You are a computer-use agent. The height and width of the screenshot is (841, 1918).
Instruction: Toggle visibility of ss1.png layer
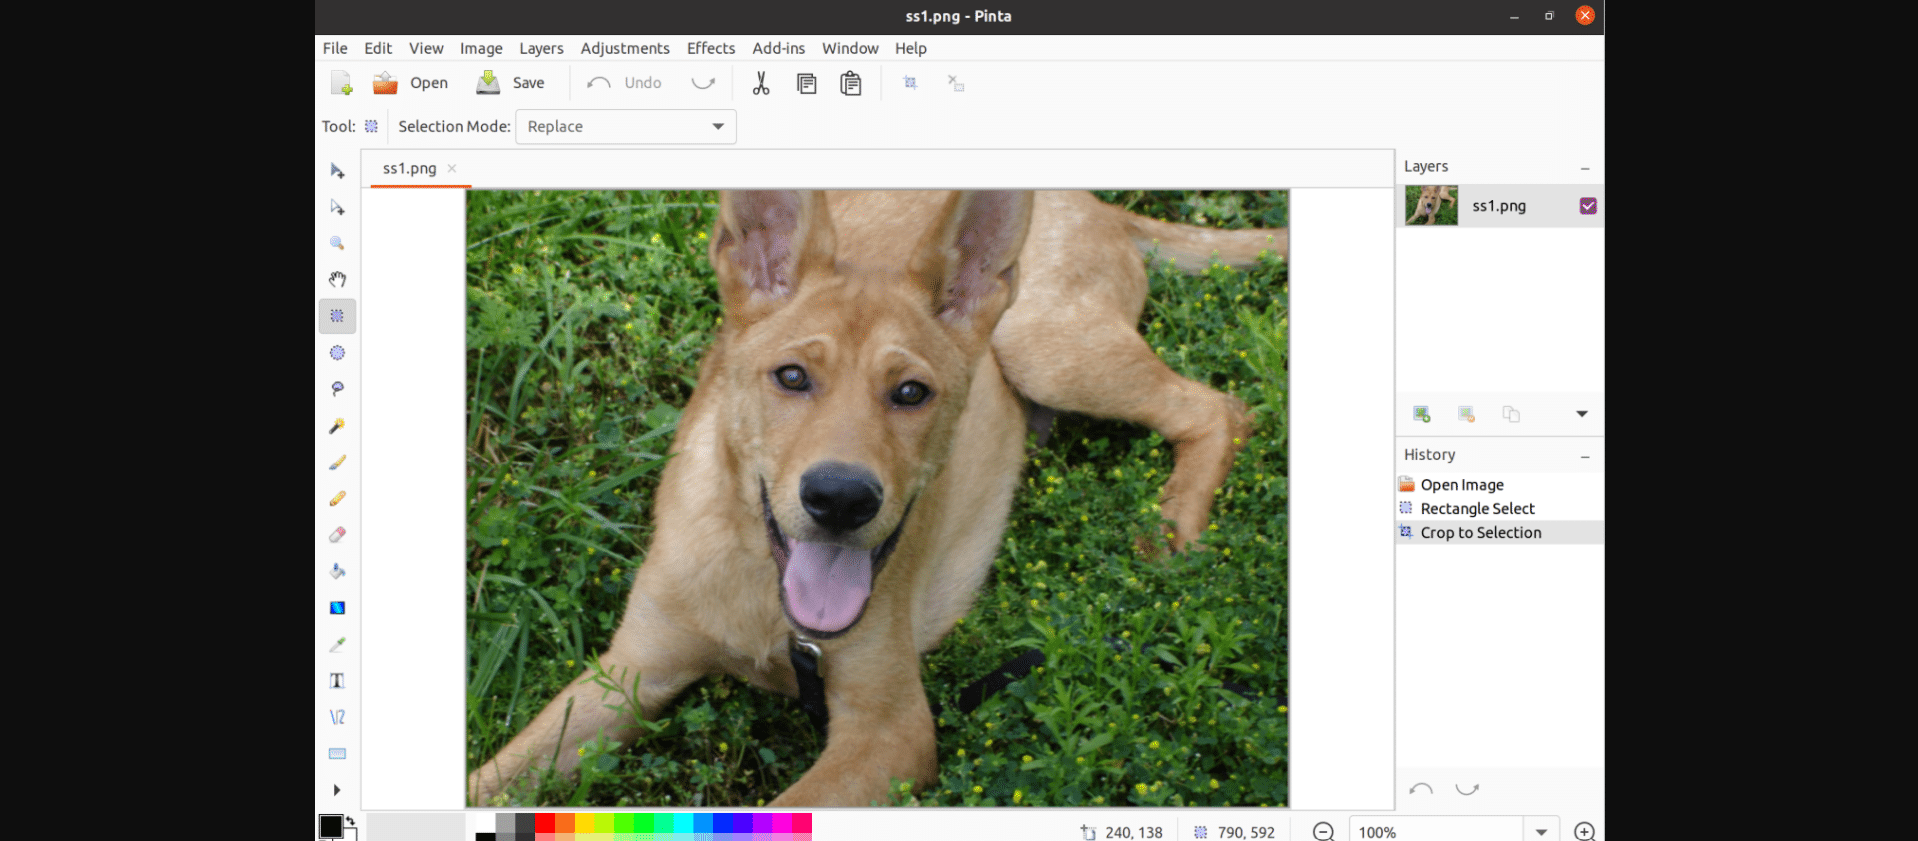click(x=1588, y=206)
